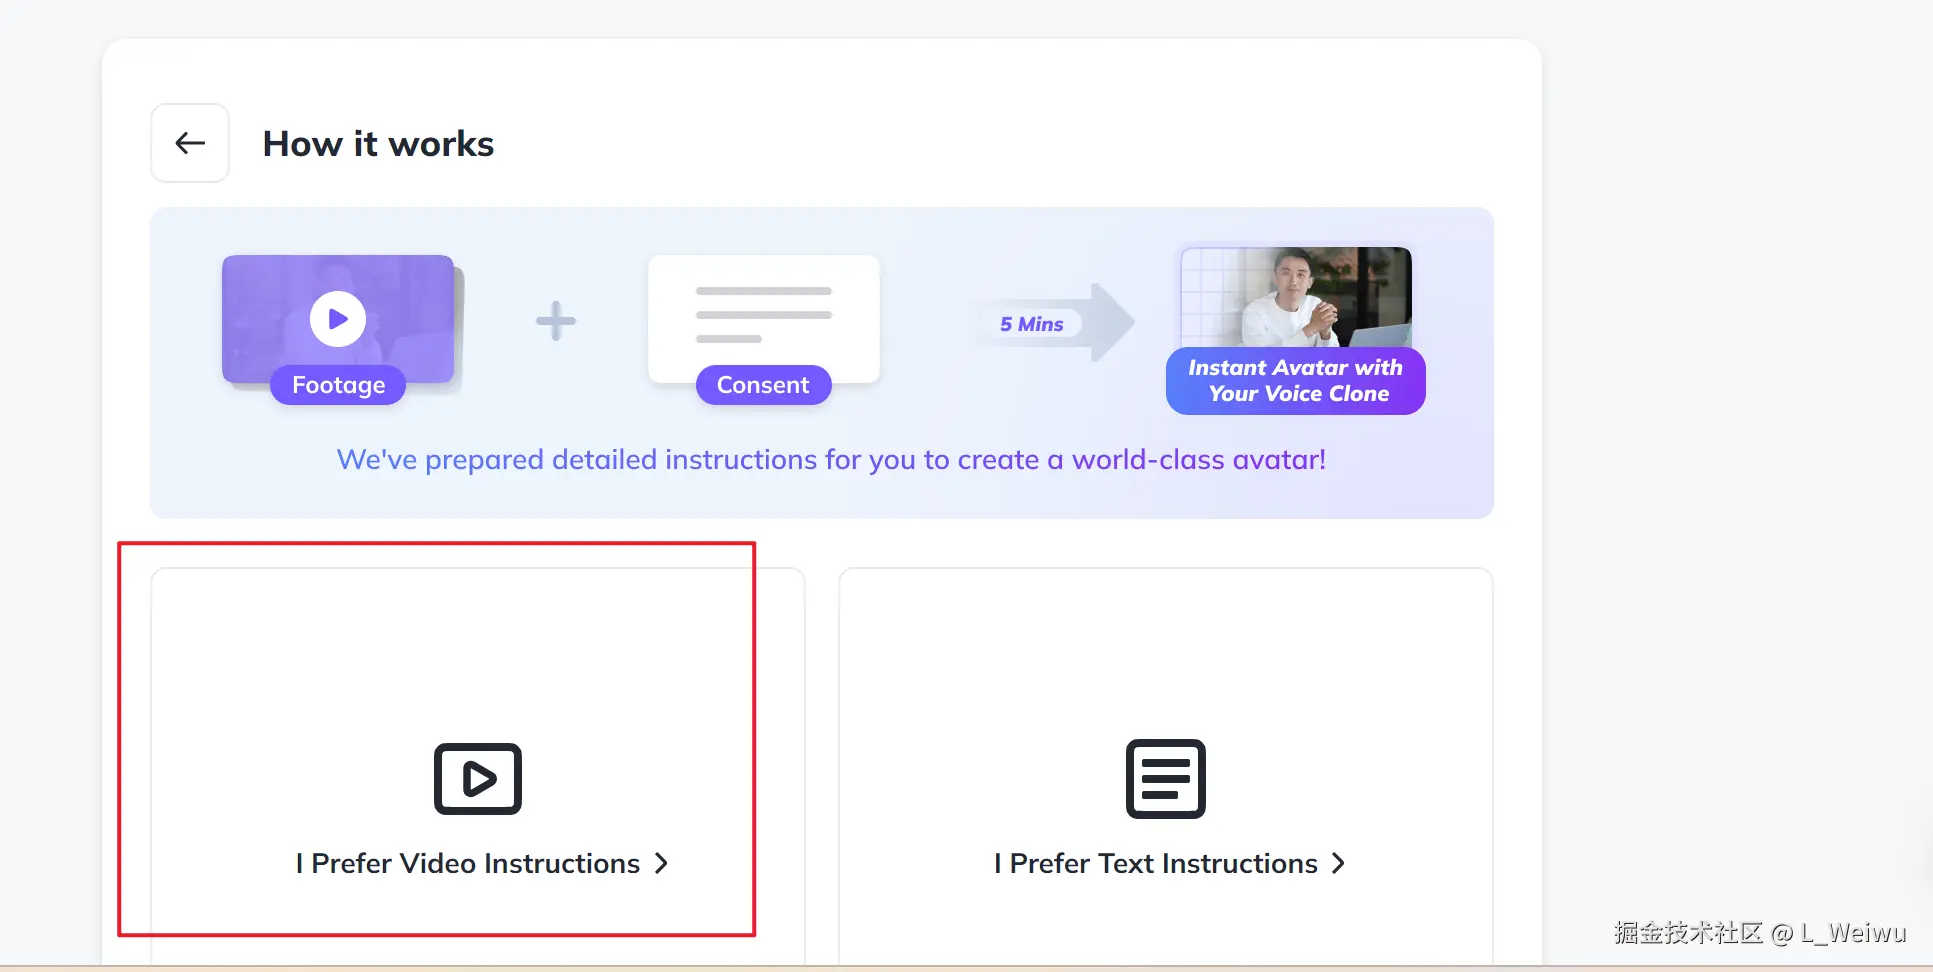Viewport: 1933px width, 972px height.
Task: Click the video play icon above Video Instructions
Action: click(x=478, y=778)
